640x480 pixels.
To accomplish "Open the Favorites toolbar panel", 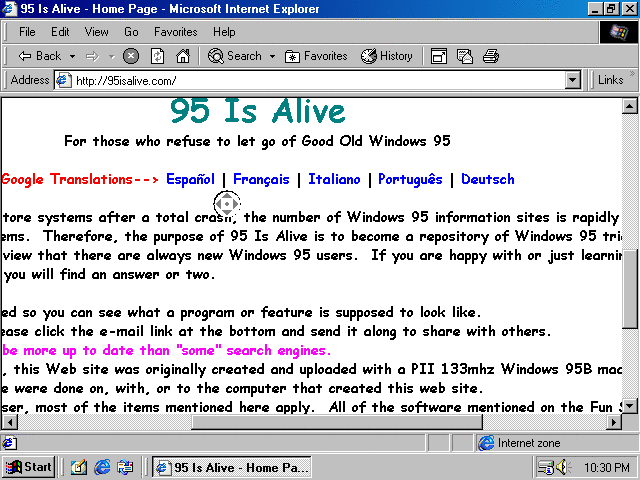I will coord(316,56).
